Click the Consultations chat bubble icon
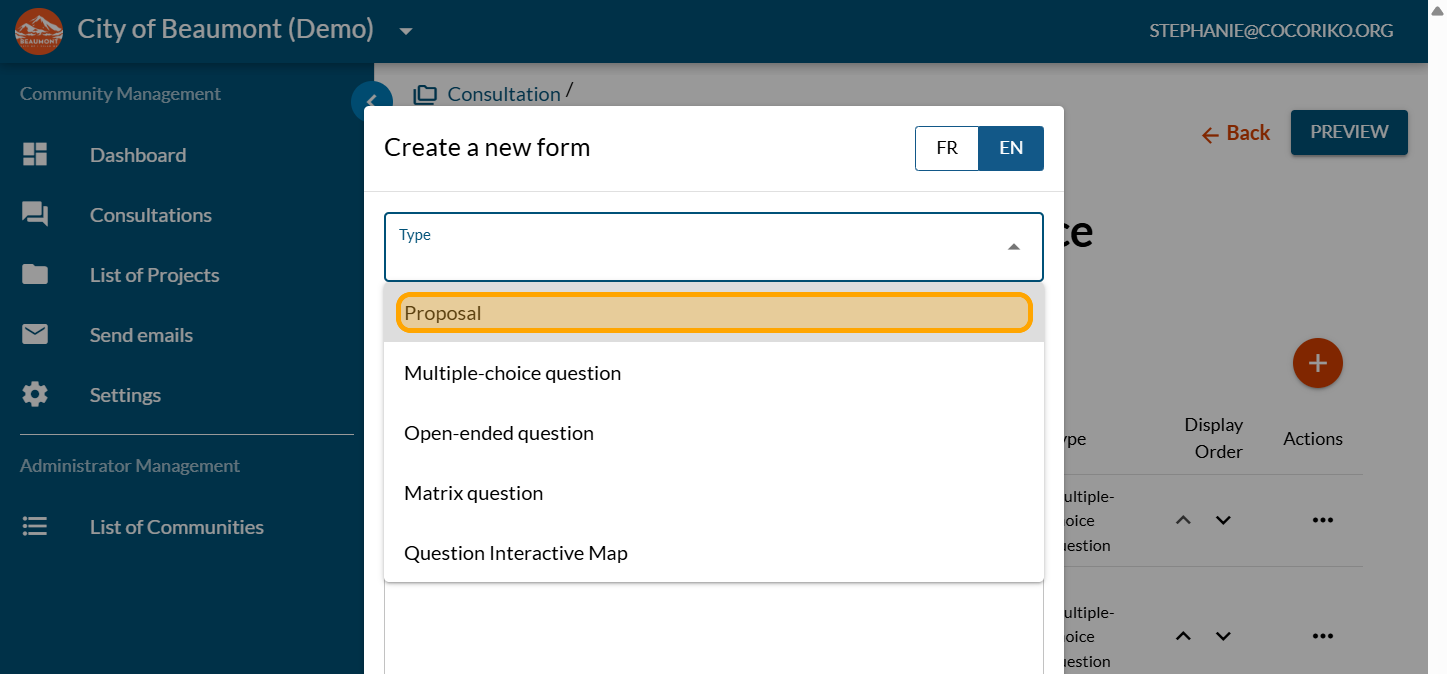The height and width of the screenshot is (674, 1447). (35, 215)
